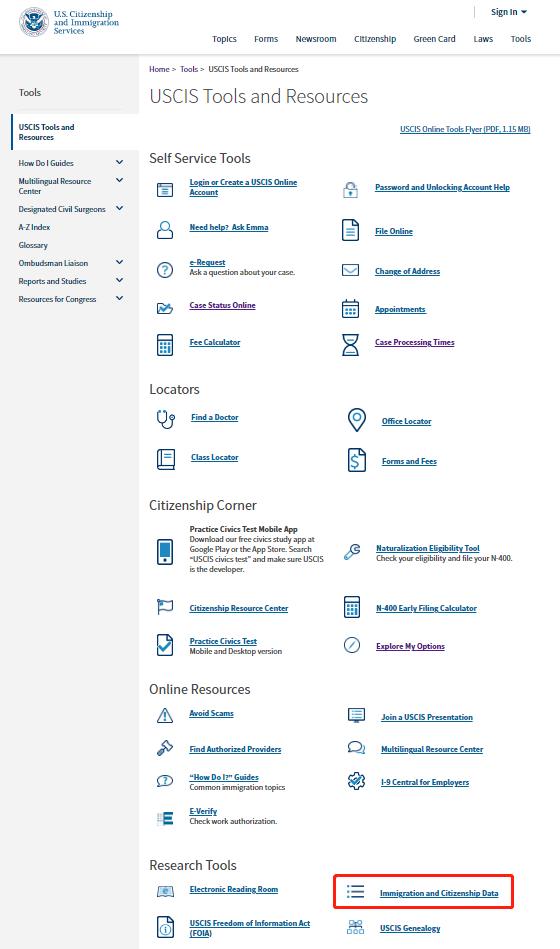560x949 pixels.
Task: Click the gavel icon by Find Authorized Providers
Action: (165, 749)
